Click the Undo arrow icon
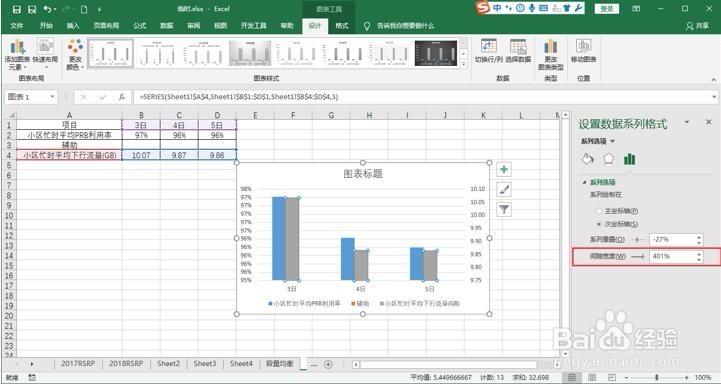721x387 pixels. pyautogui.click(x=47, y=9)
